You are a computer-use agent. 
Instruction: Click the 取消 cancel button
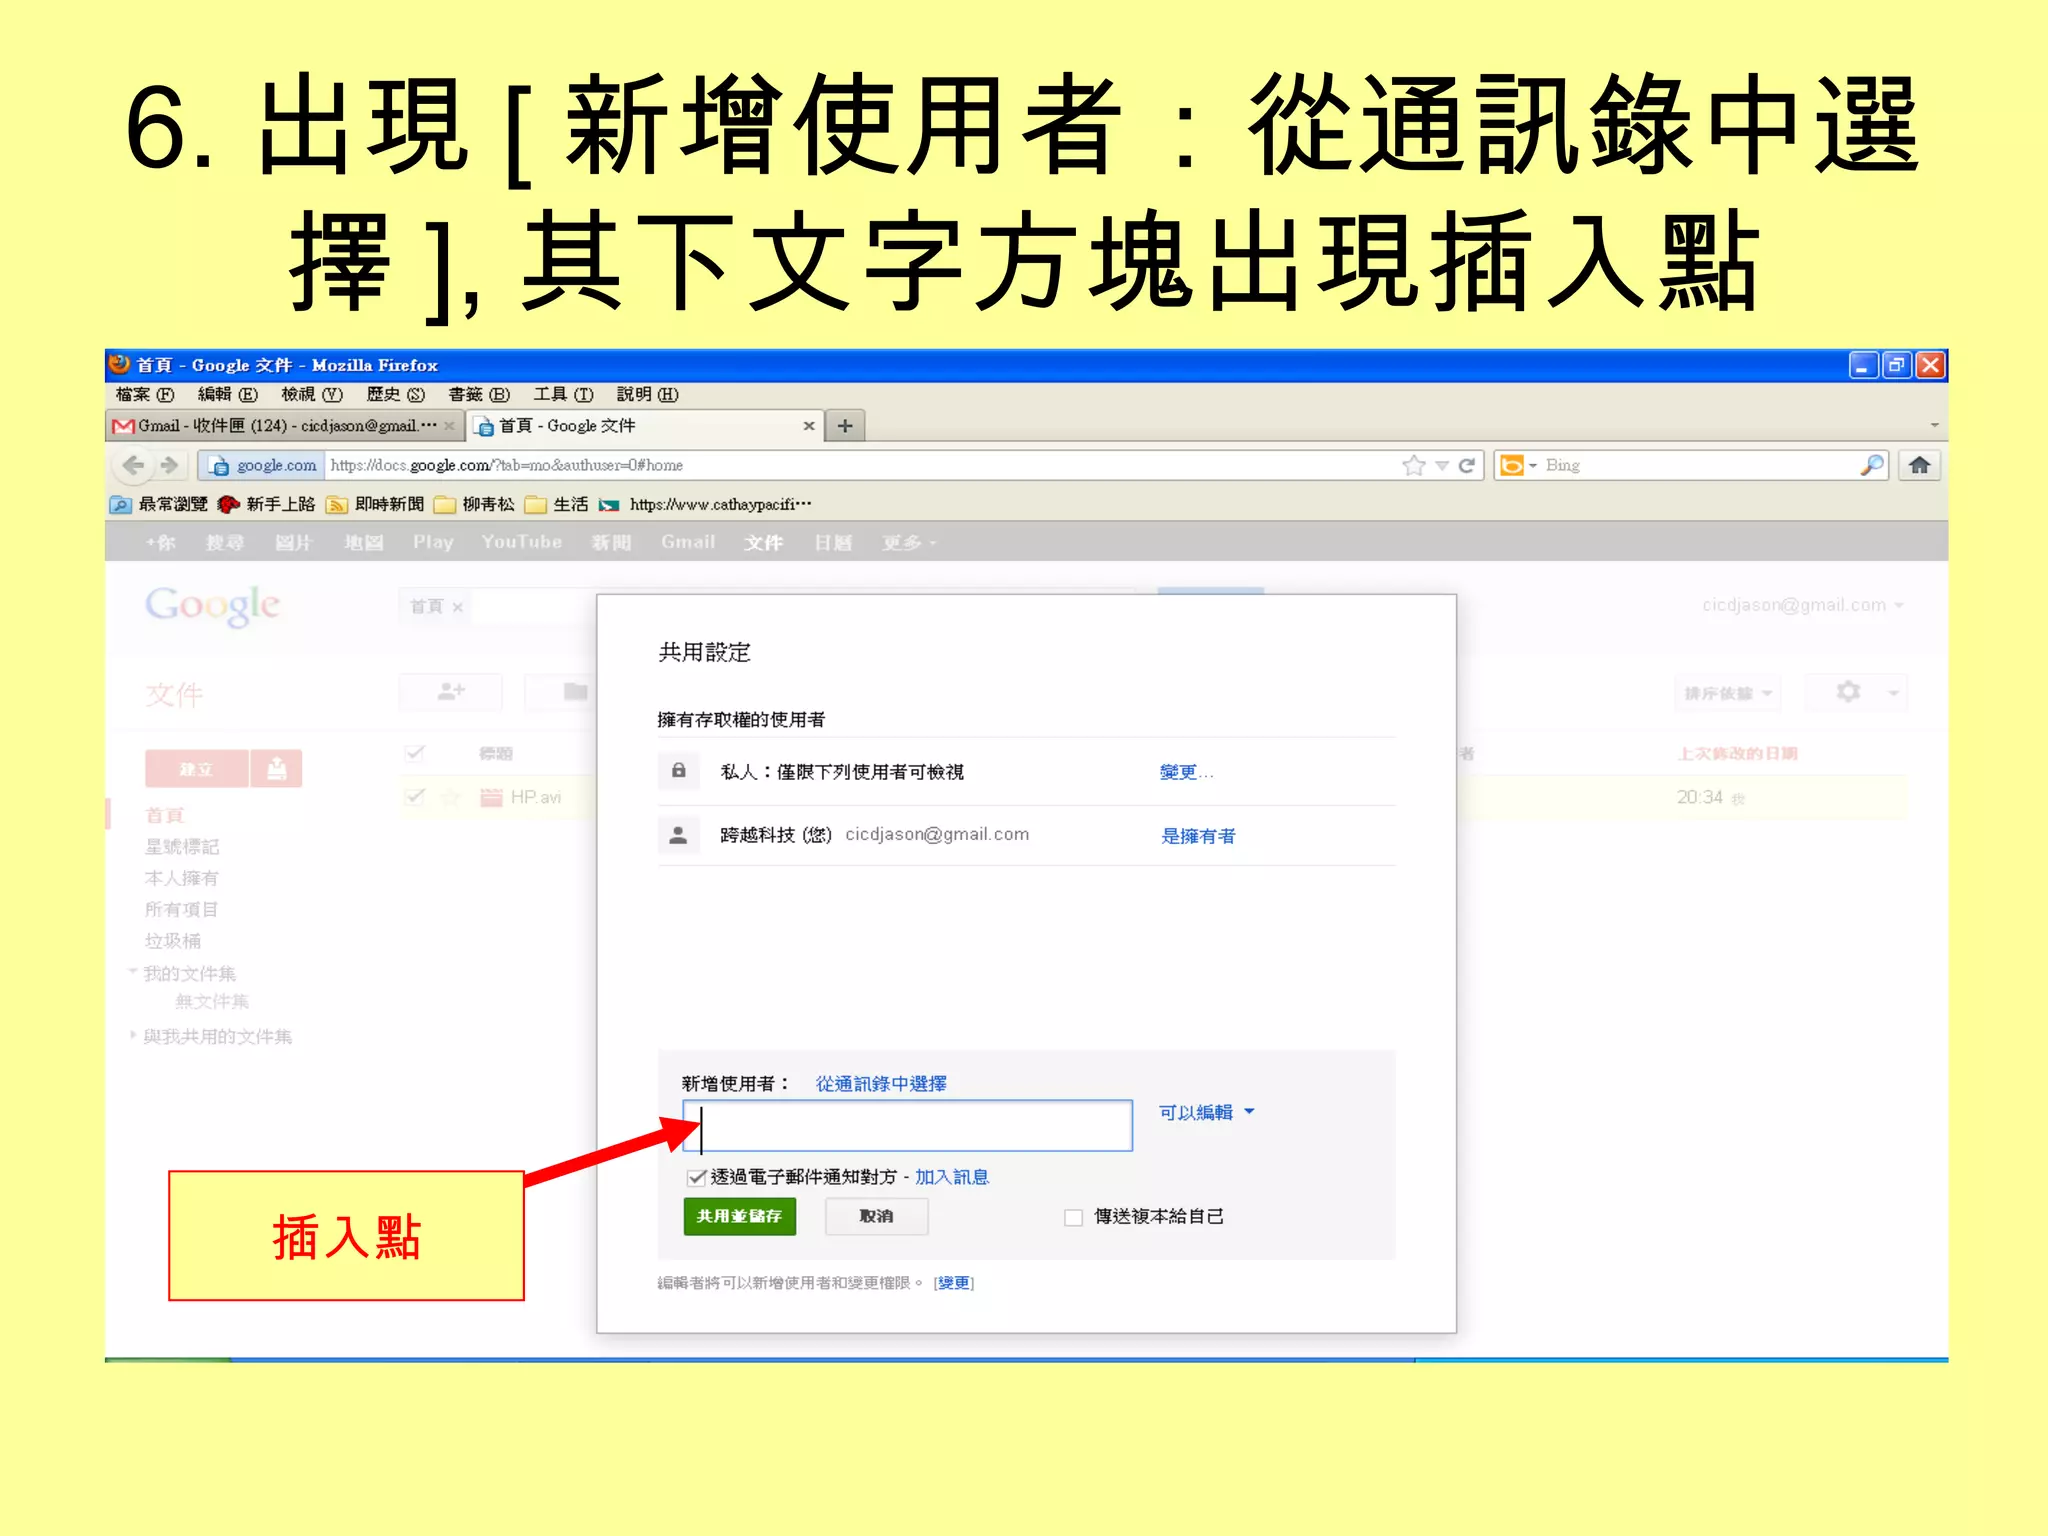(876, 1216)
